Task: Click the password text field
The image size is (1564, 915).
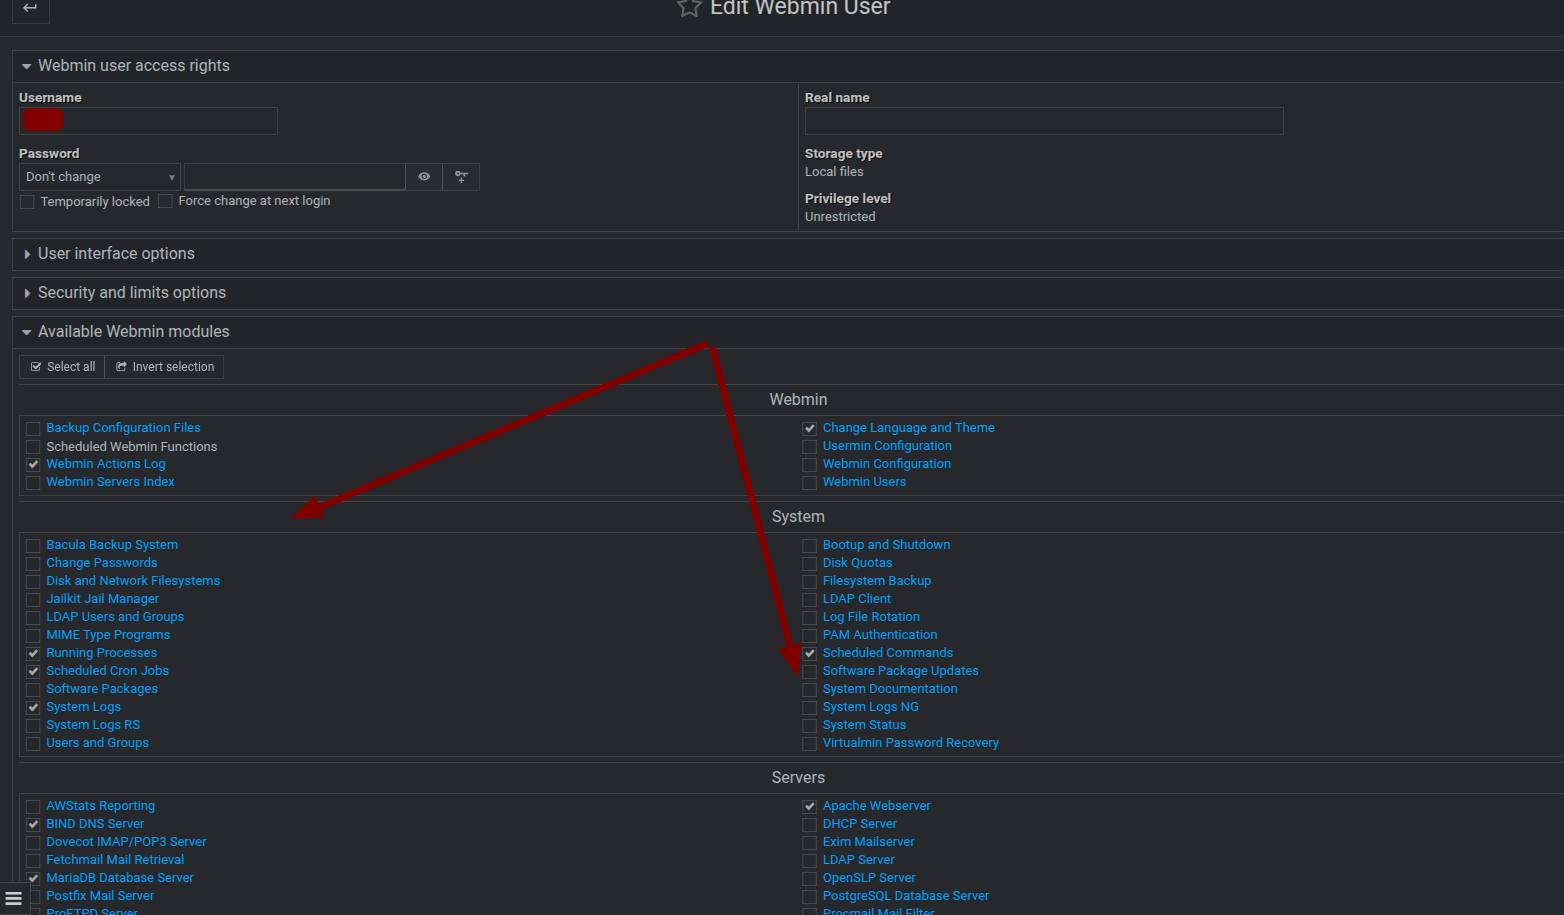Action: [x=295, y=177]
